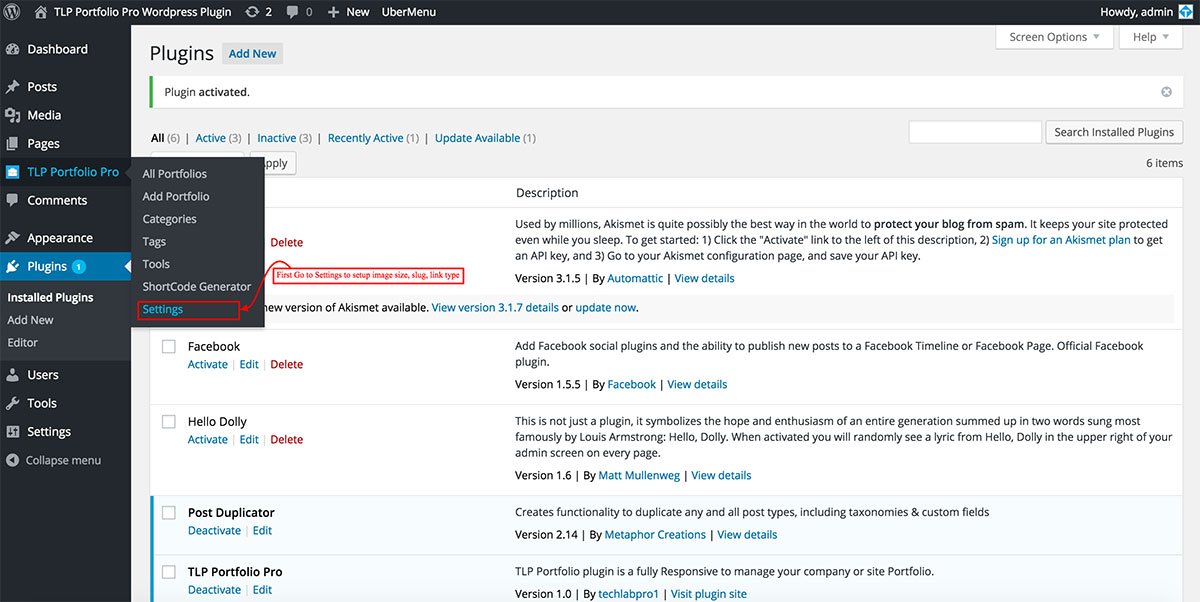Click the Appearance paintbrush icon
Image resolution: width=1200 pixels, height=602 pixels.
point(13,238)
